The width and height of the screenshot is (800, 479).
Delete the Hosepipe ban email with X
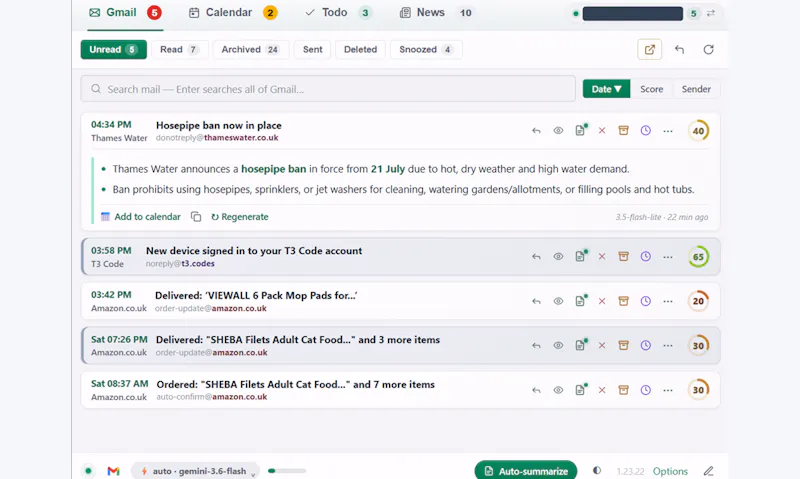click(x=602, y=131)
